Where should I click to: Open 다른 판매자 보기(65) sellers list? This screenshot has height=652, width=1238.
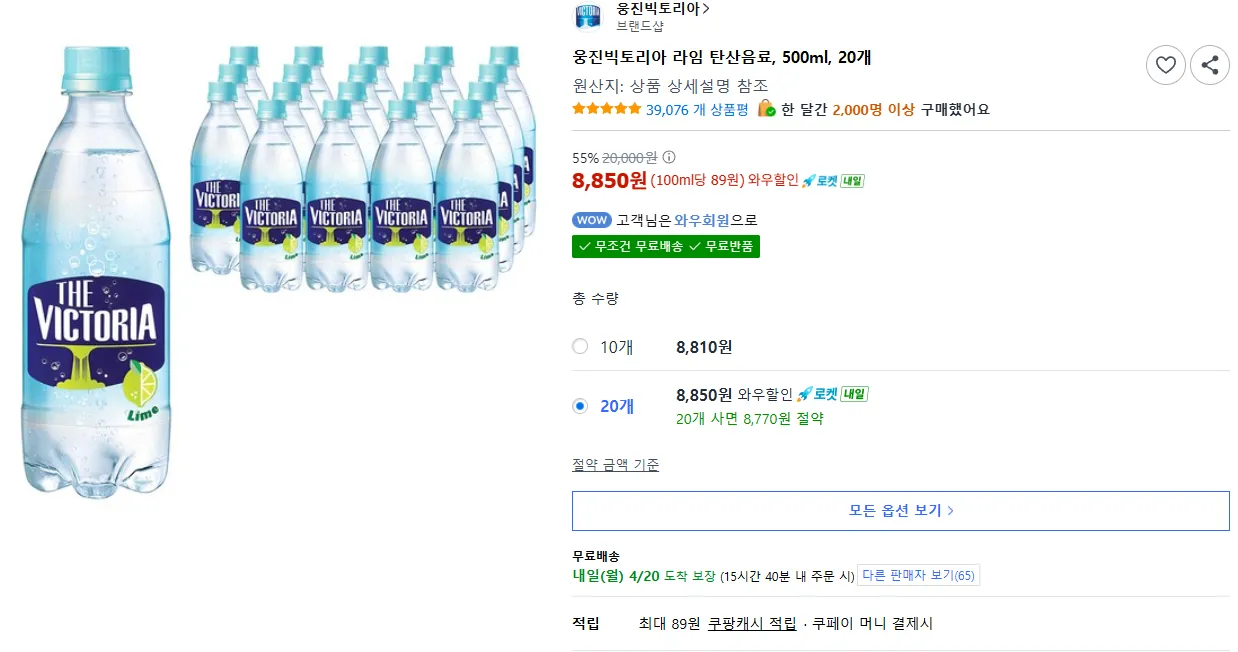(918, 575)
